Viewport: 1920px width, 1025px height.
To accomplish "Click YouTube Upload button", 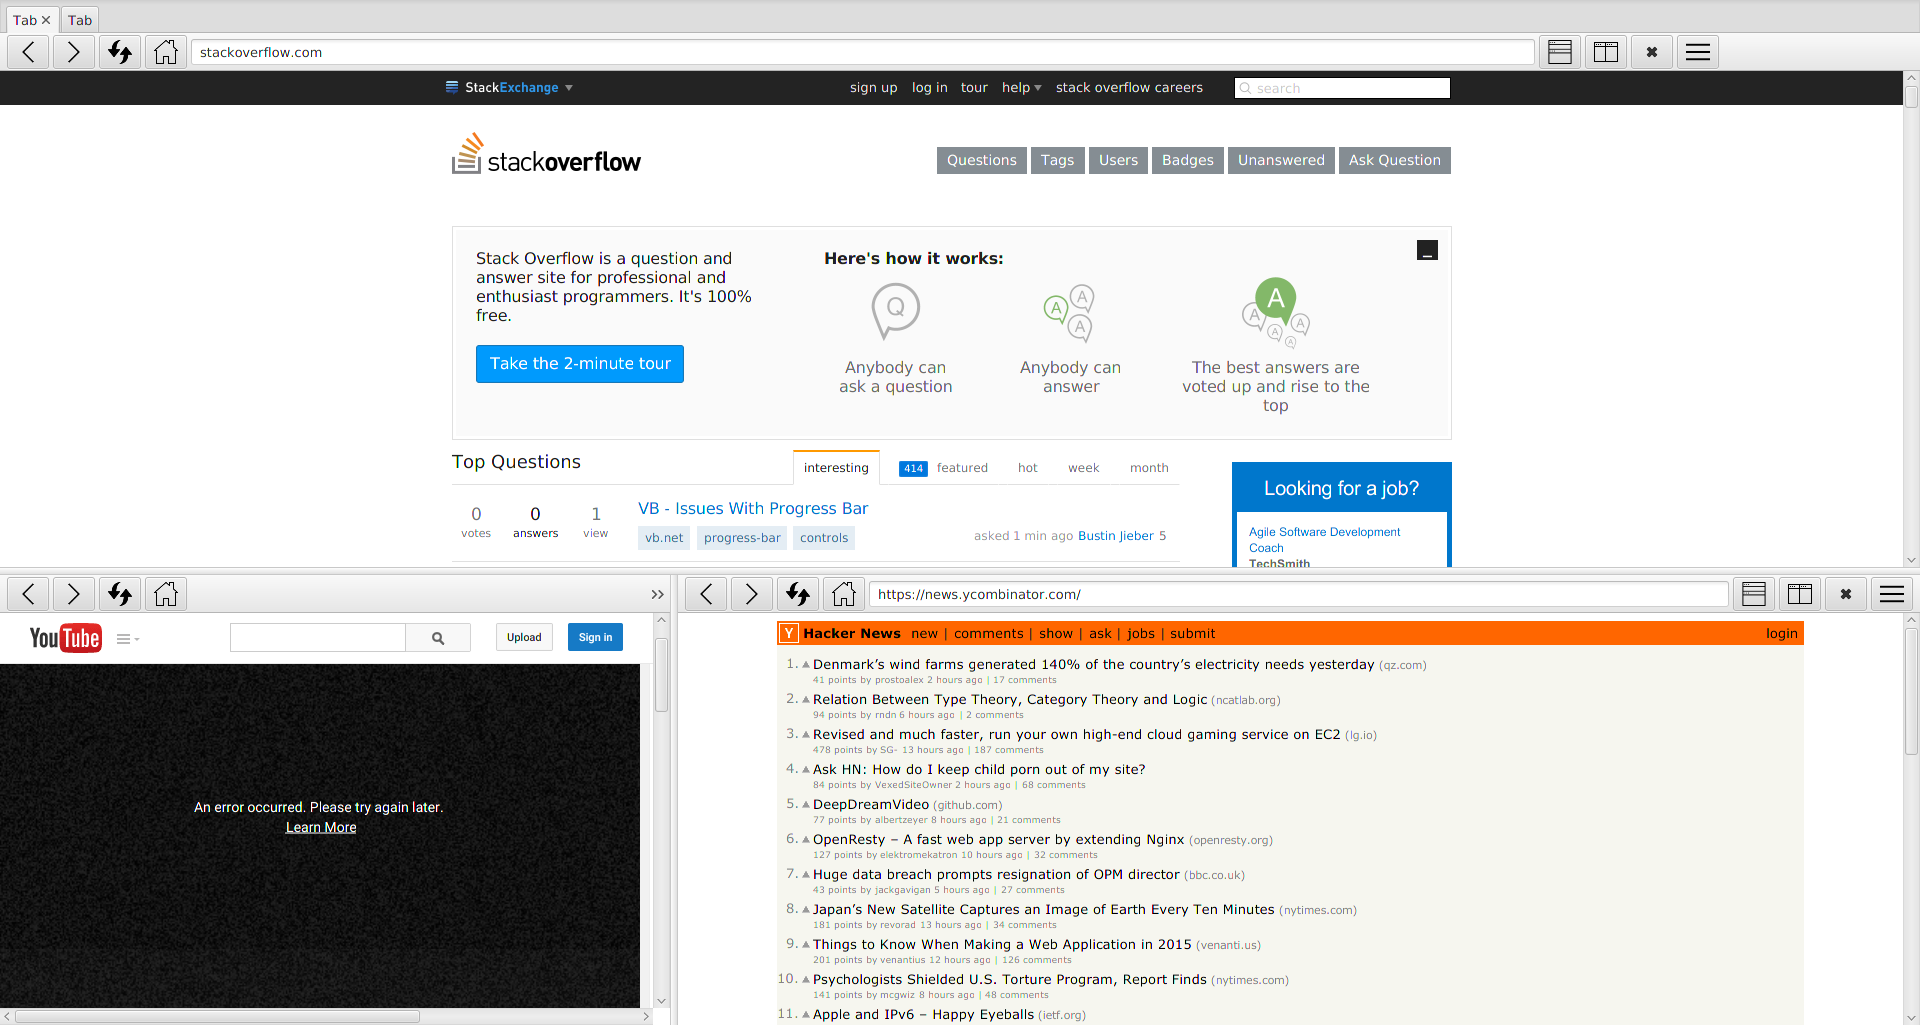I will point(524,637).
